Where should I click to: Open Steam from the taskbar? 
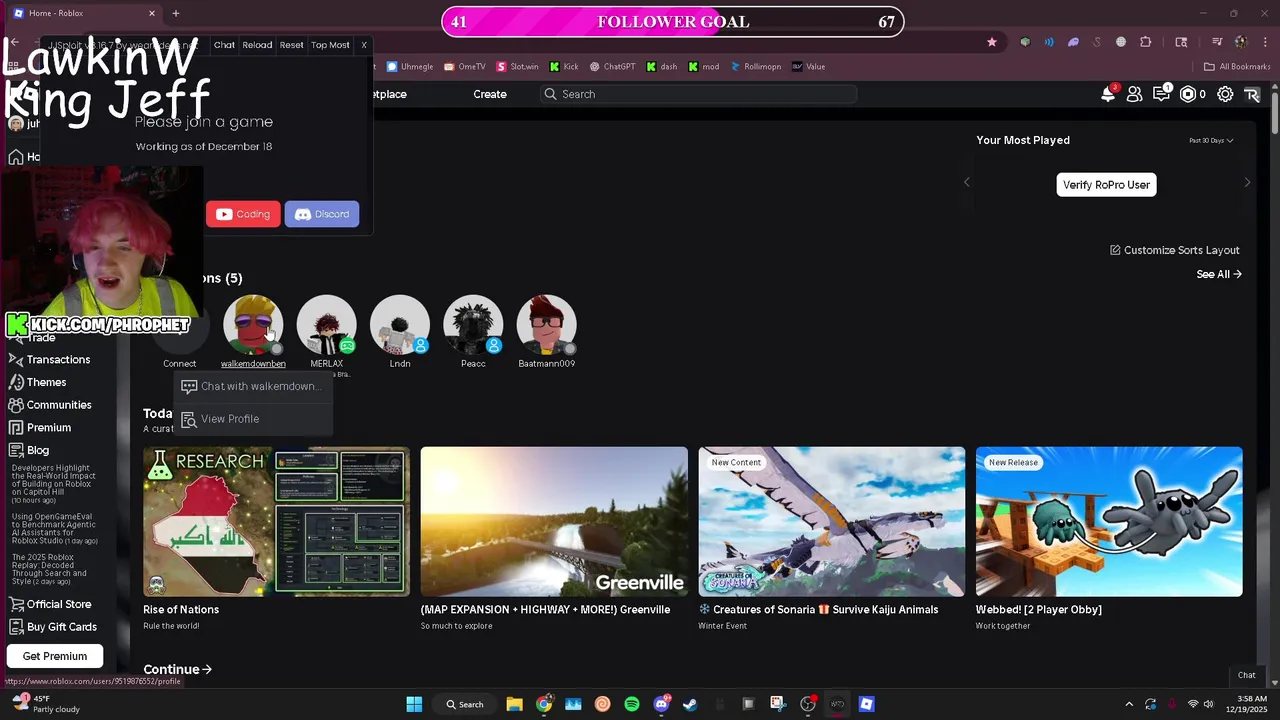click(x=690, y=704)
